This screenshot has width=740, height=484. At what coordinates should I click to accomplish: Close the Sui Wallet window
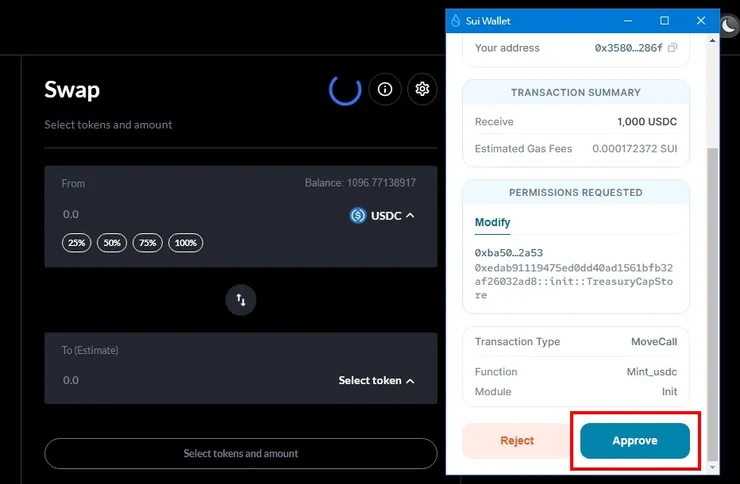tap(701, 21)
